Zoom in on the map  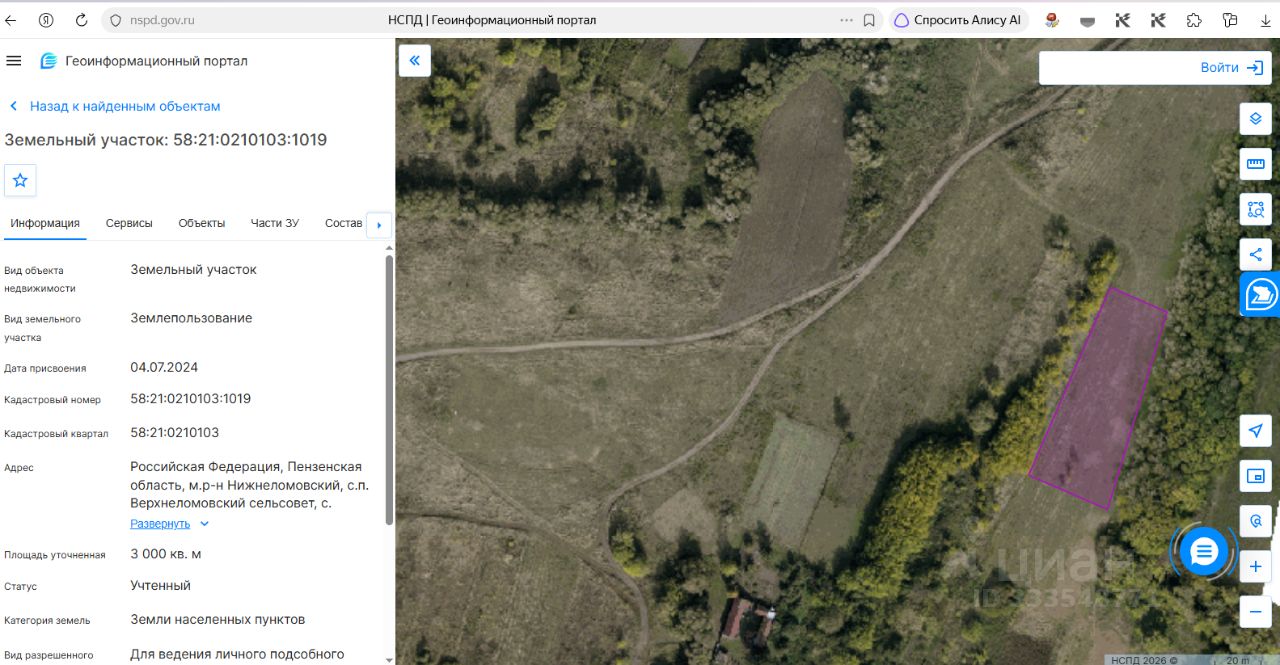[1256, 567]
